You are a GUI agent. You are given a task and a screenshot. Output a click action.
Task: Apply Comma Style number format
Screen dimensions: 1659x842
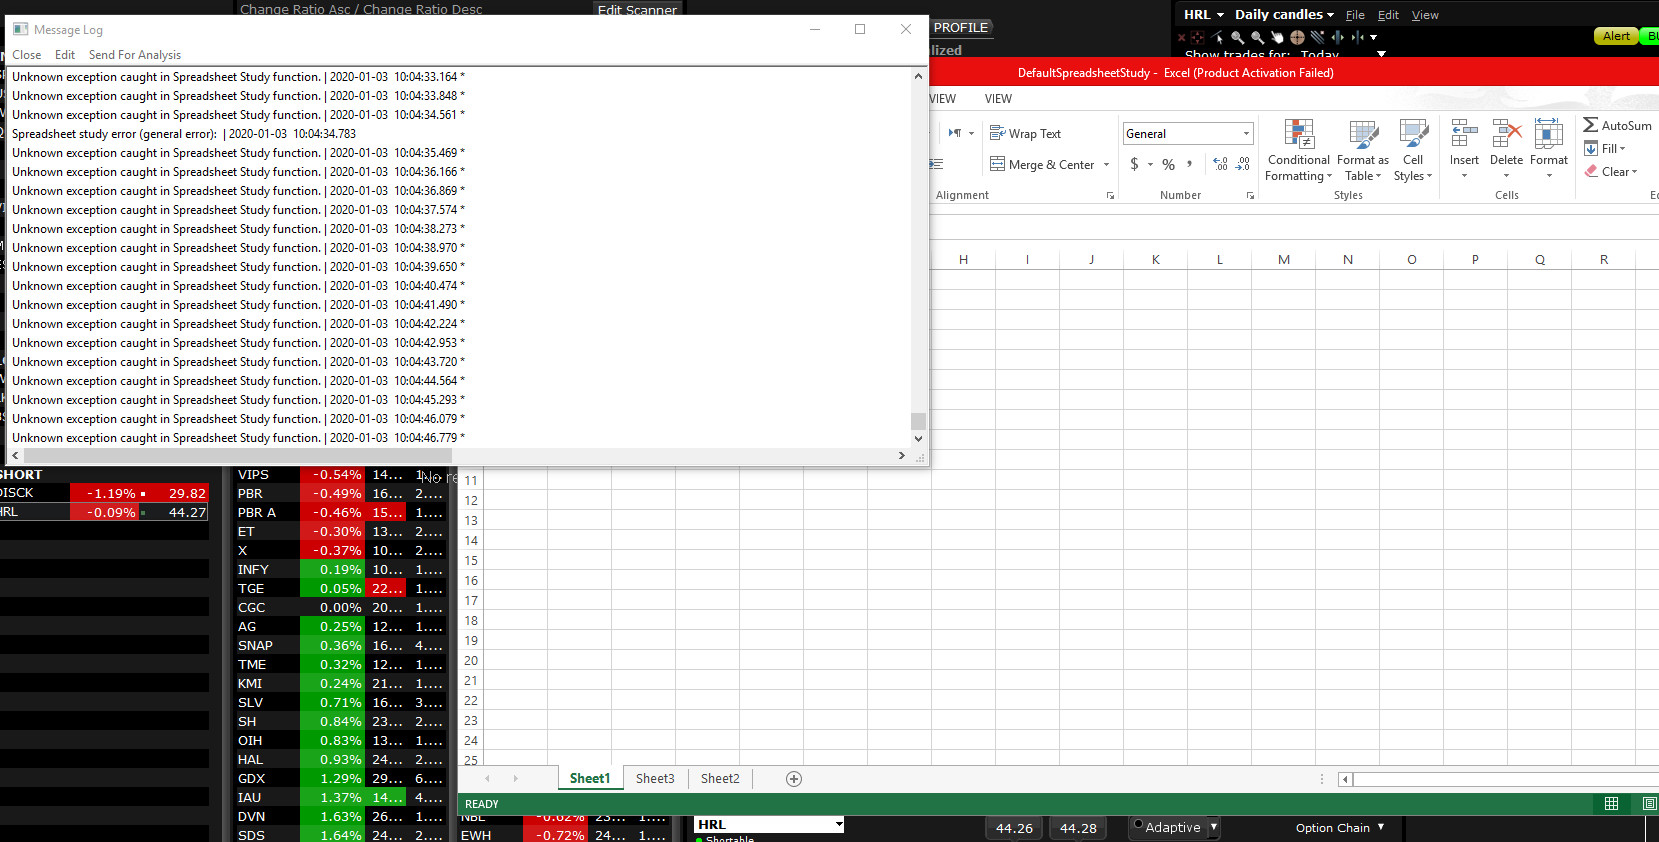coord(1189,163)
